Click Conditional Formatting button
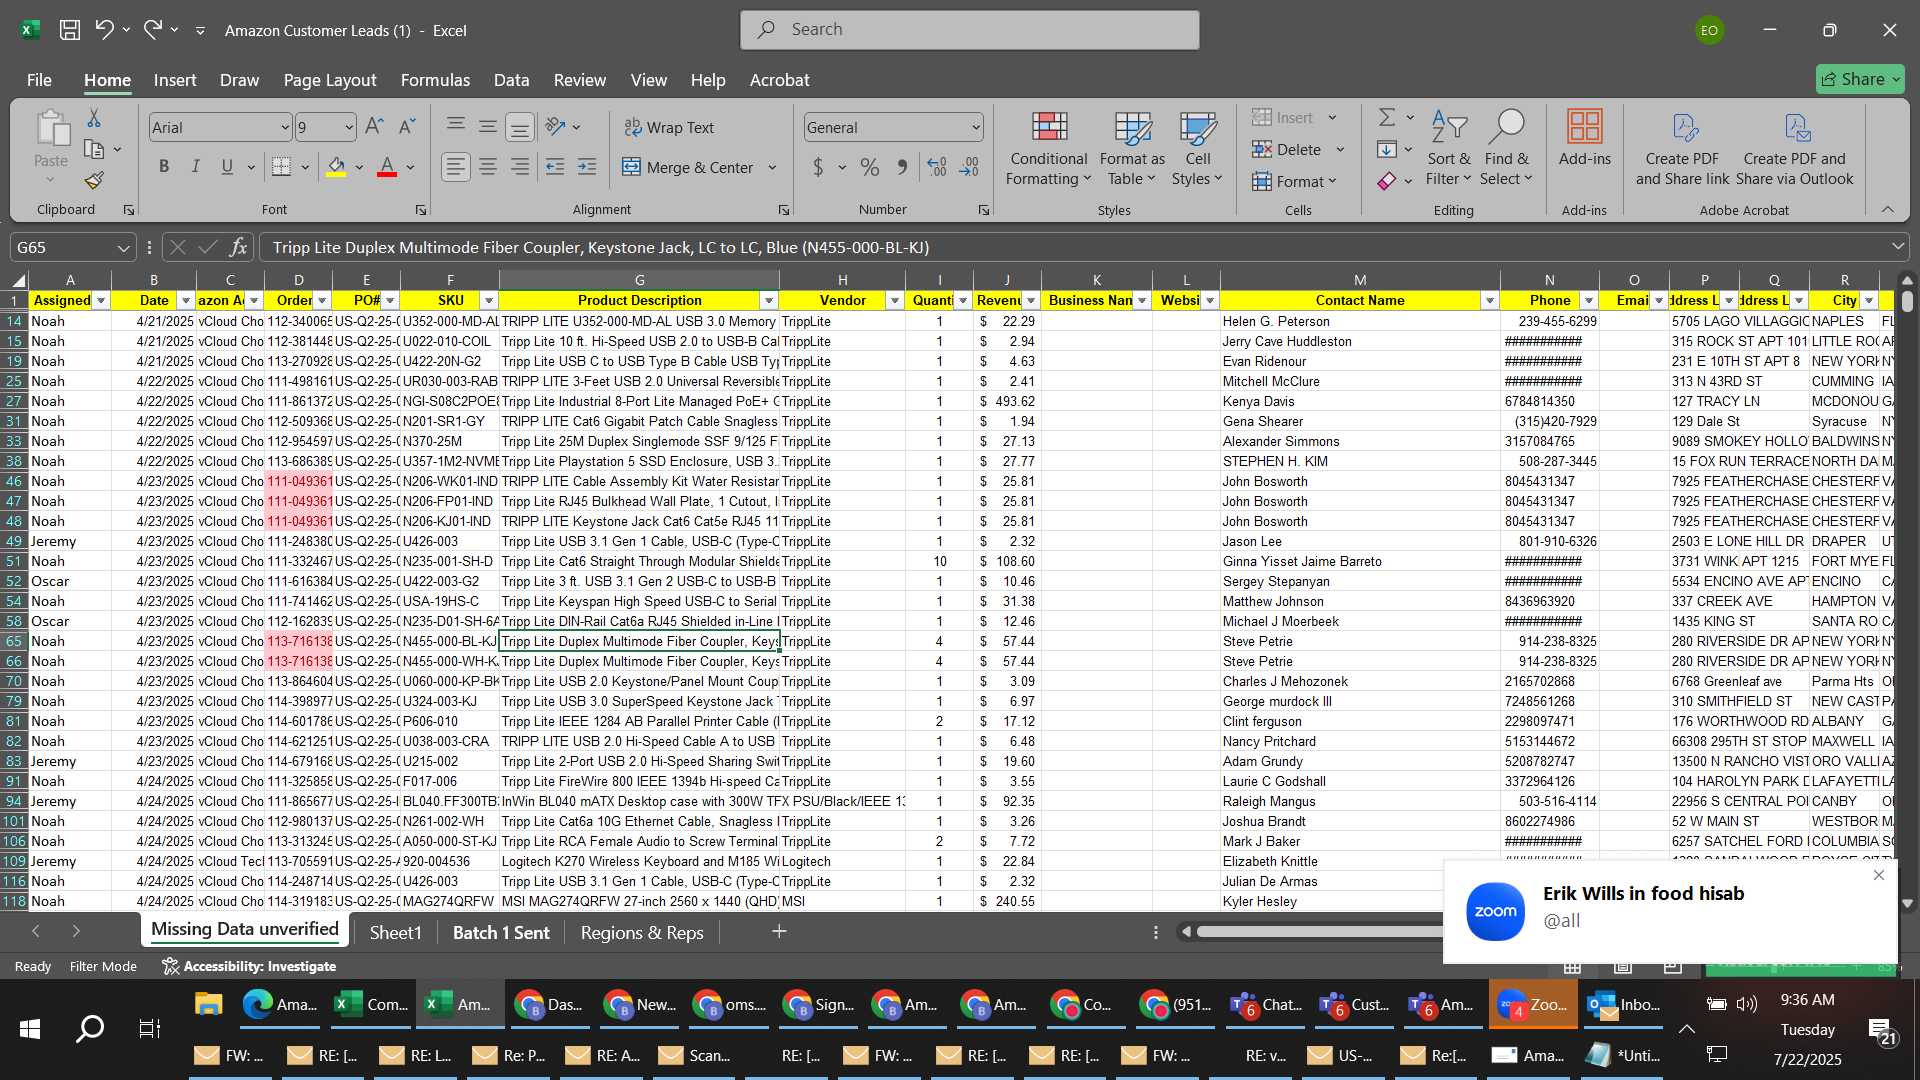The width and height of the screenshot is (1920, 1080). (1048, 148)
